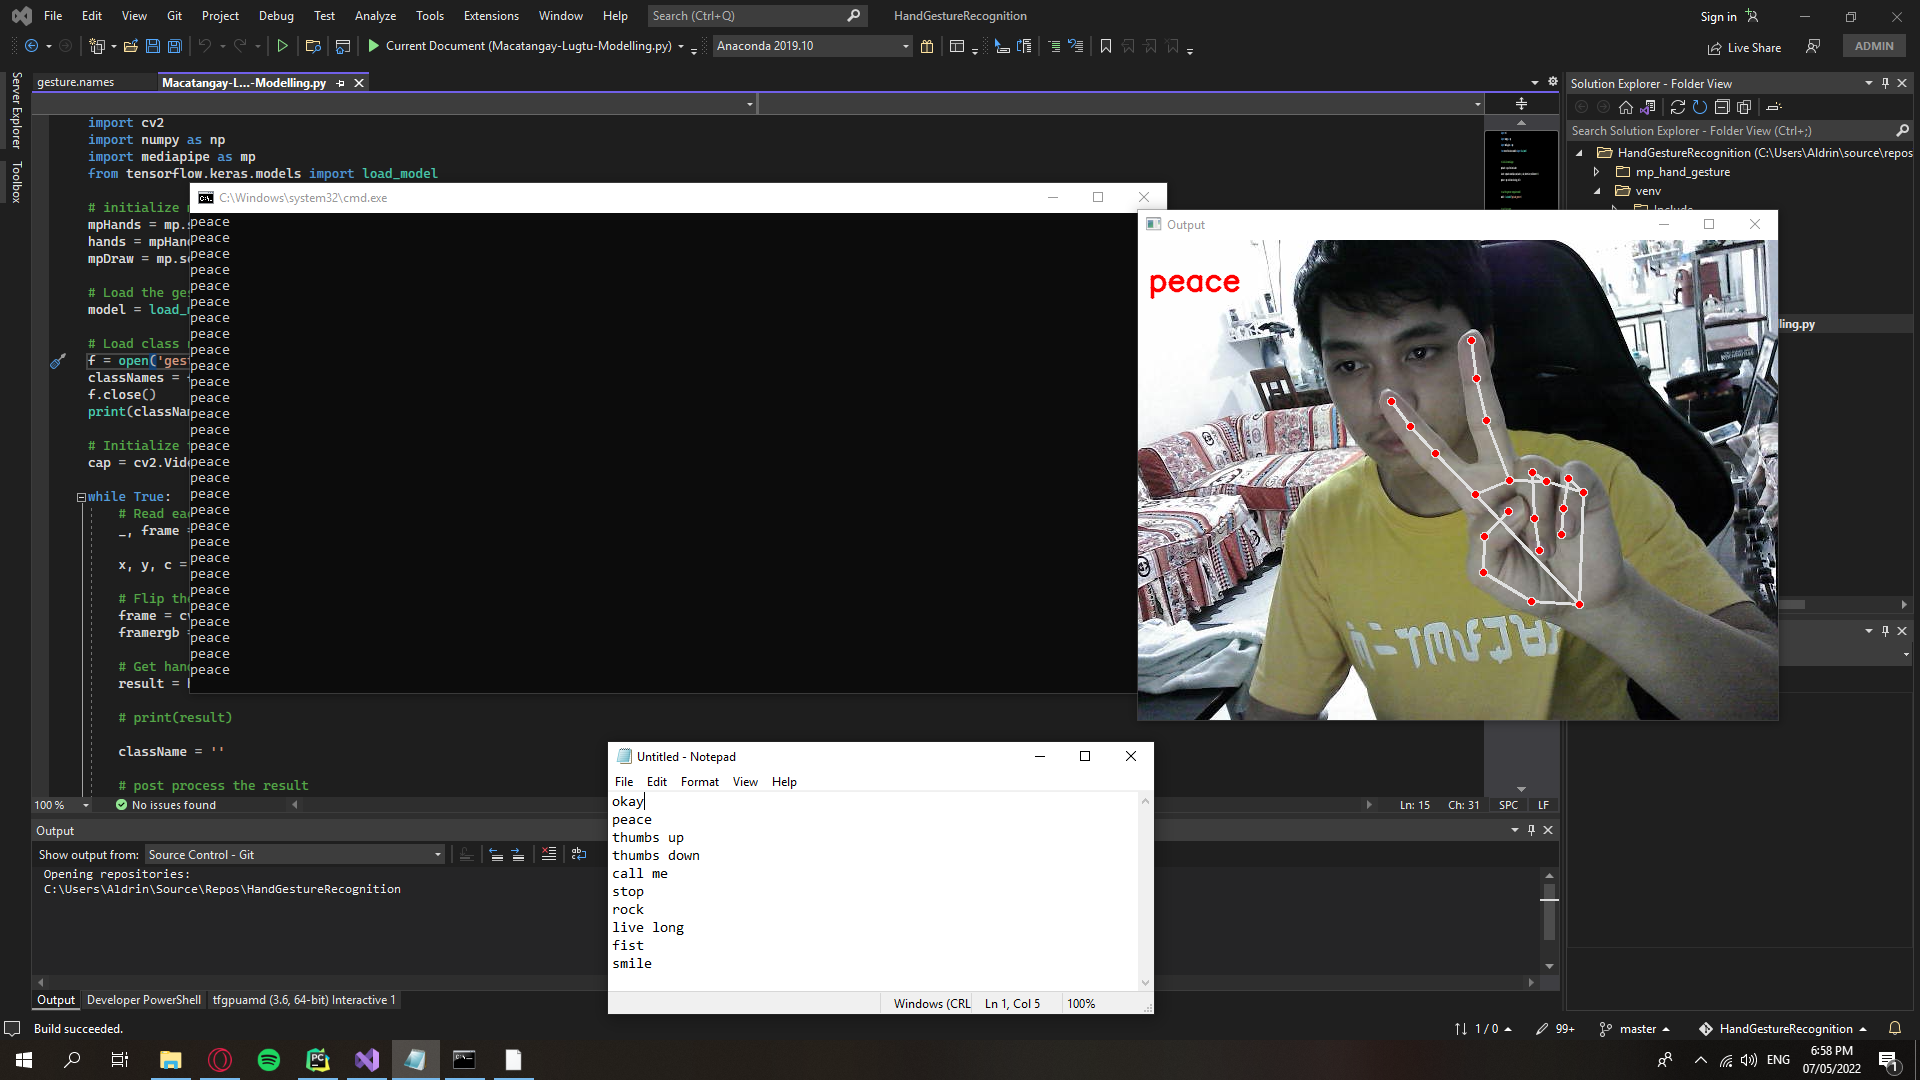Open the Debug menu
The height and width of the screenshot is (1080, 1920).
coord(276,16)
